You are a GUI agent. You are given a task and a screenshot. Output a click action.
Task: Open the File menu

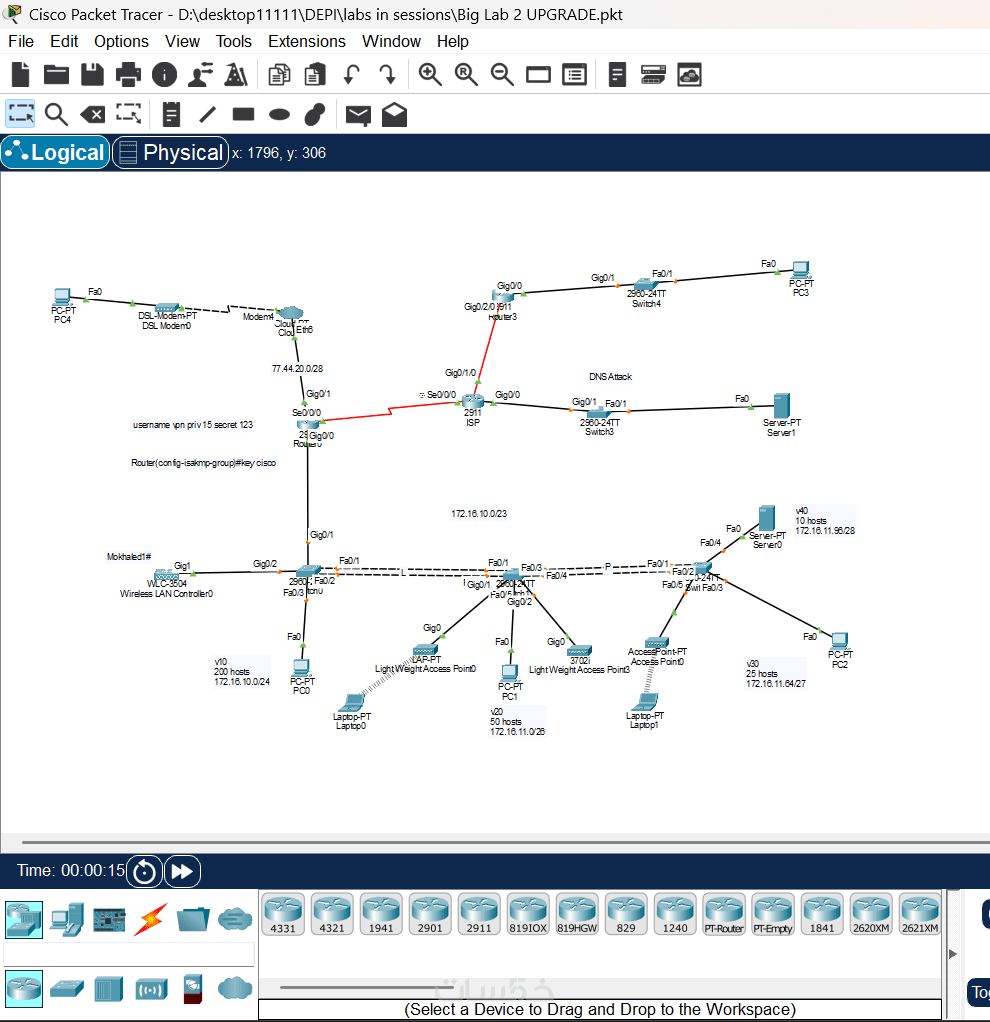coord(21,41)
